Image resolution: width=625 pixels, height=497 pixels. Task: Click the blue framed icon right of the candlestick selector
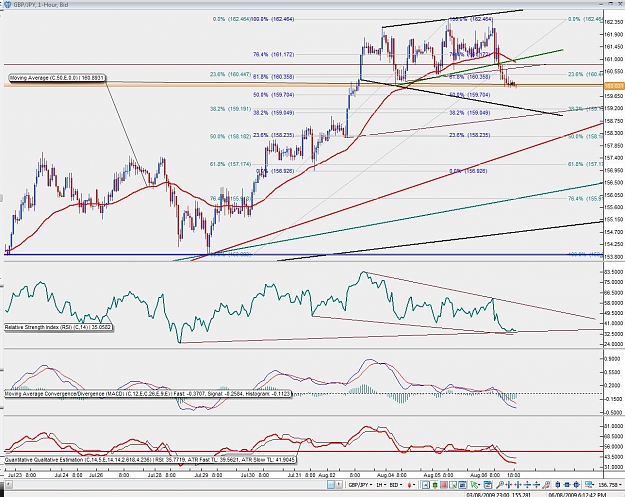[426, 485]
